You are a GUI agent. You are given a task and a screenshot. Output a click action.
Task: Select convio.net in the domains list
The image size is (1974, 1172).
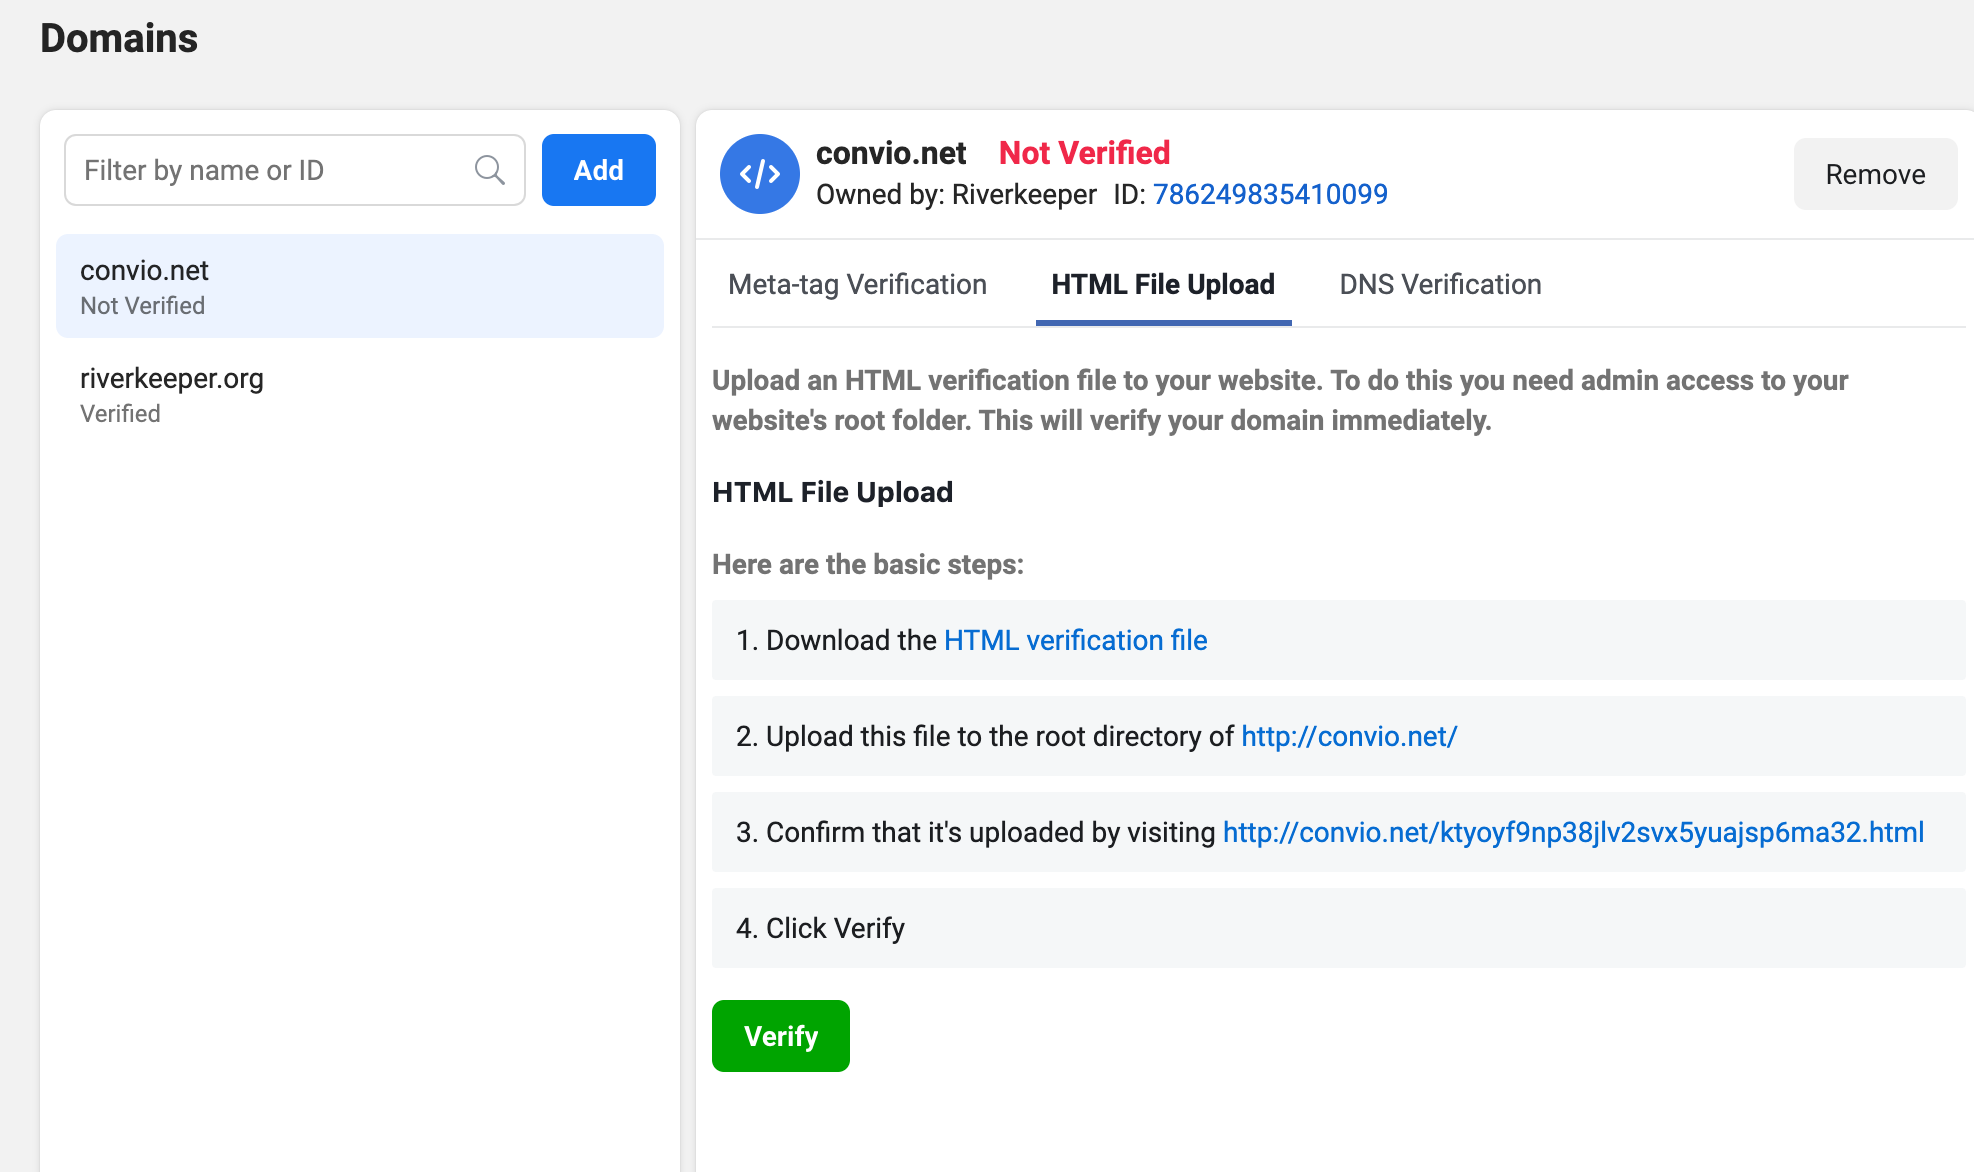(x=360, y=286)
